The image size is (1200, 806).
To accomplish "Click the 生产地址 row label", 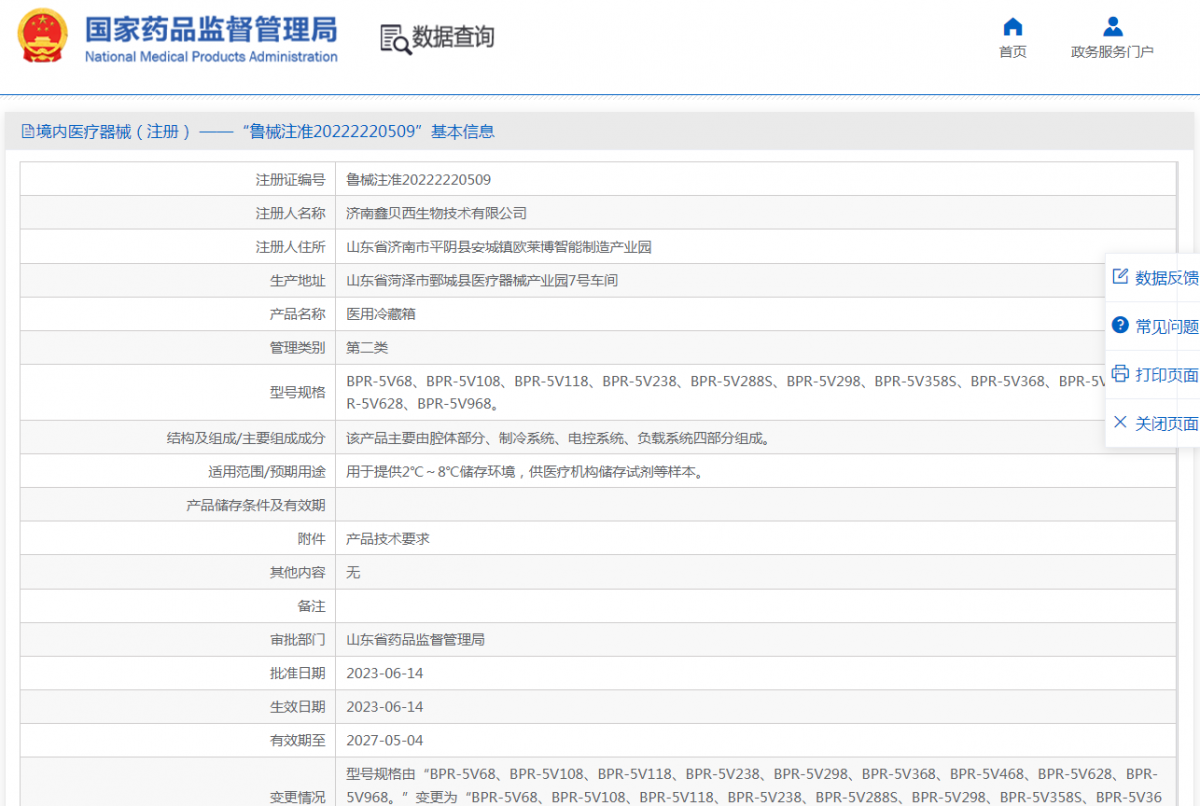I will 297,281.
